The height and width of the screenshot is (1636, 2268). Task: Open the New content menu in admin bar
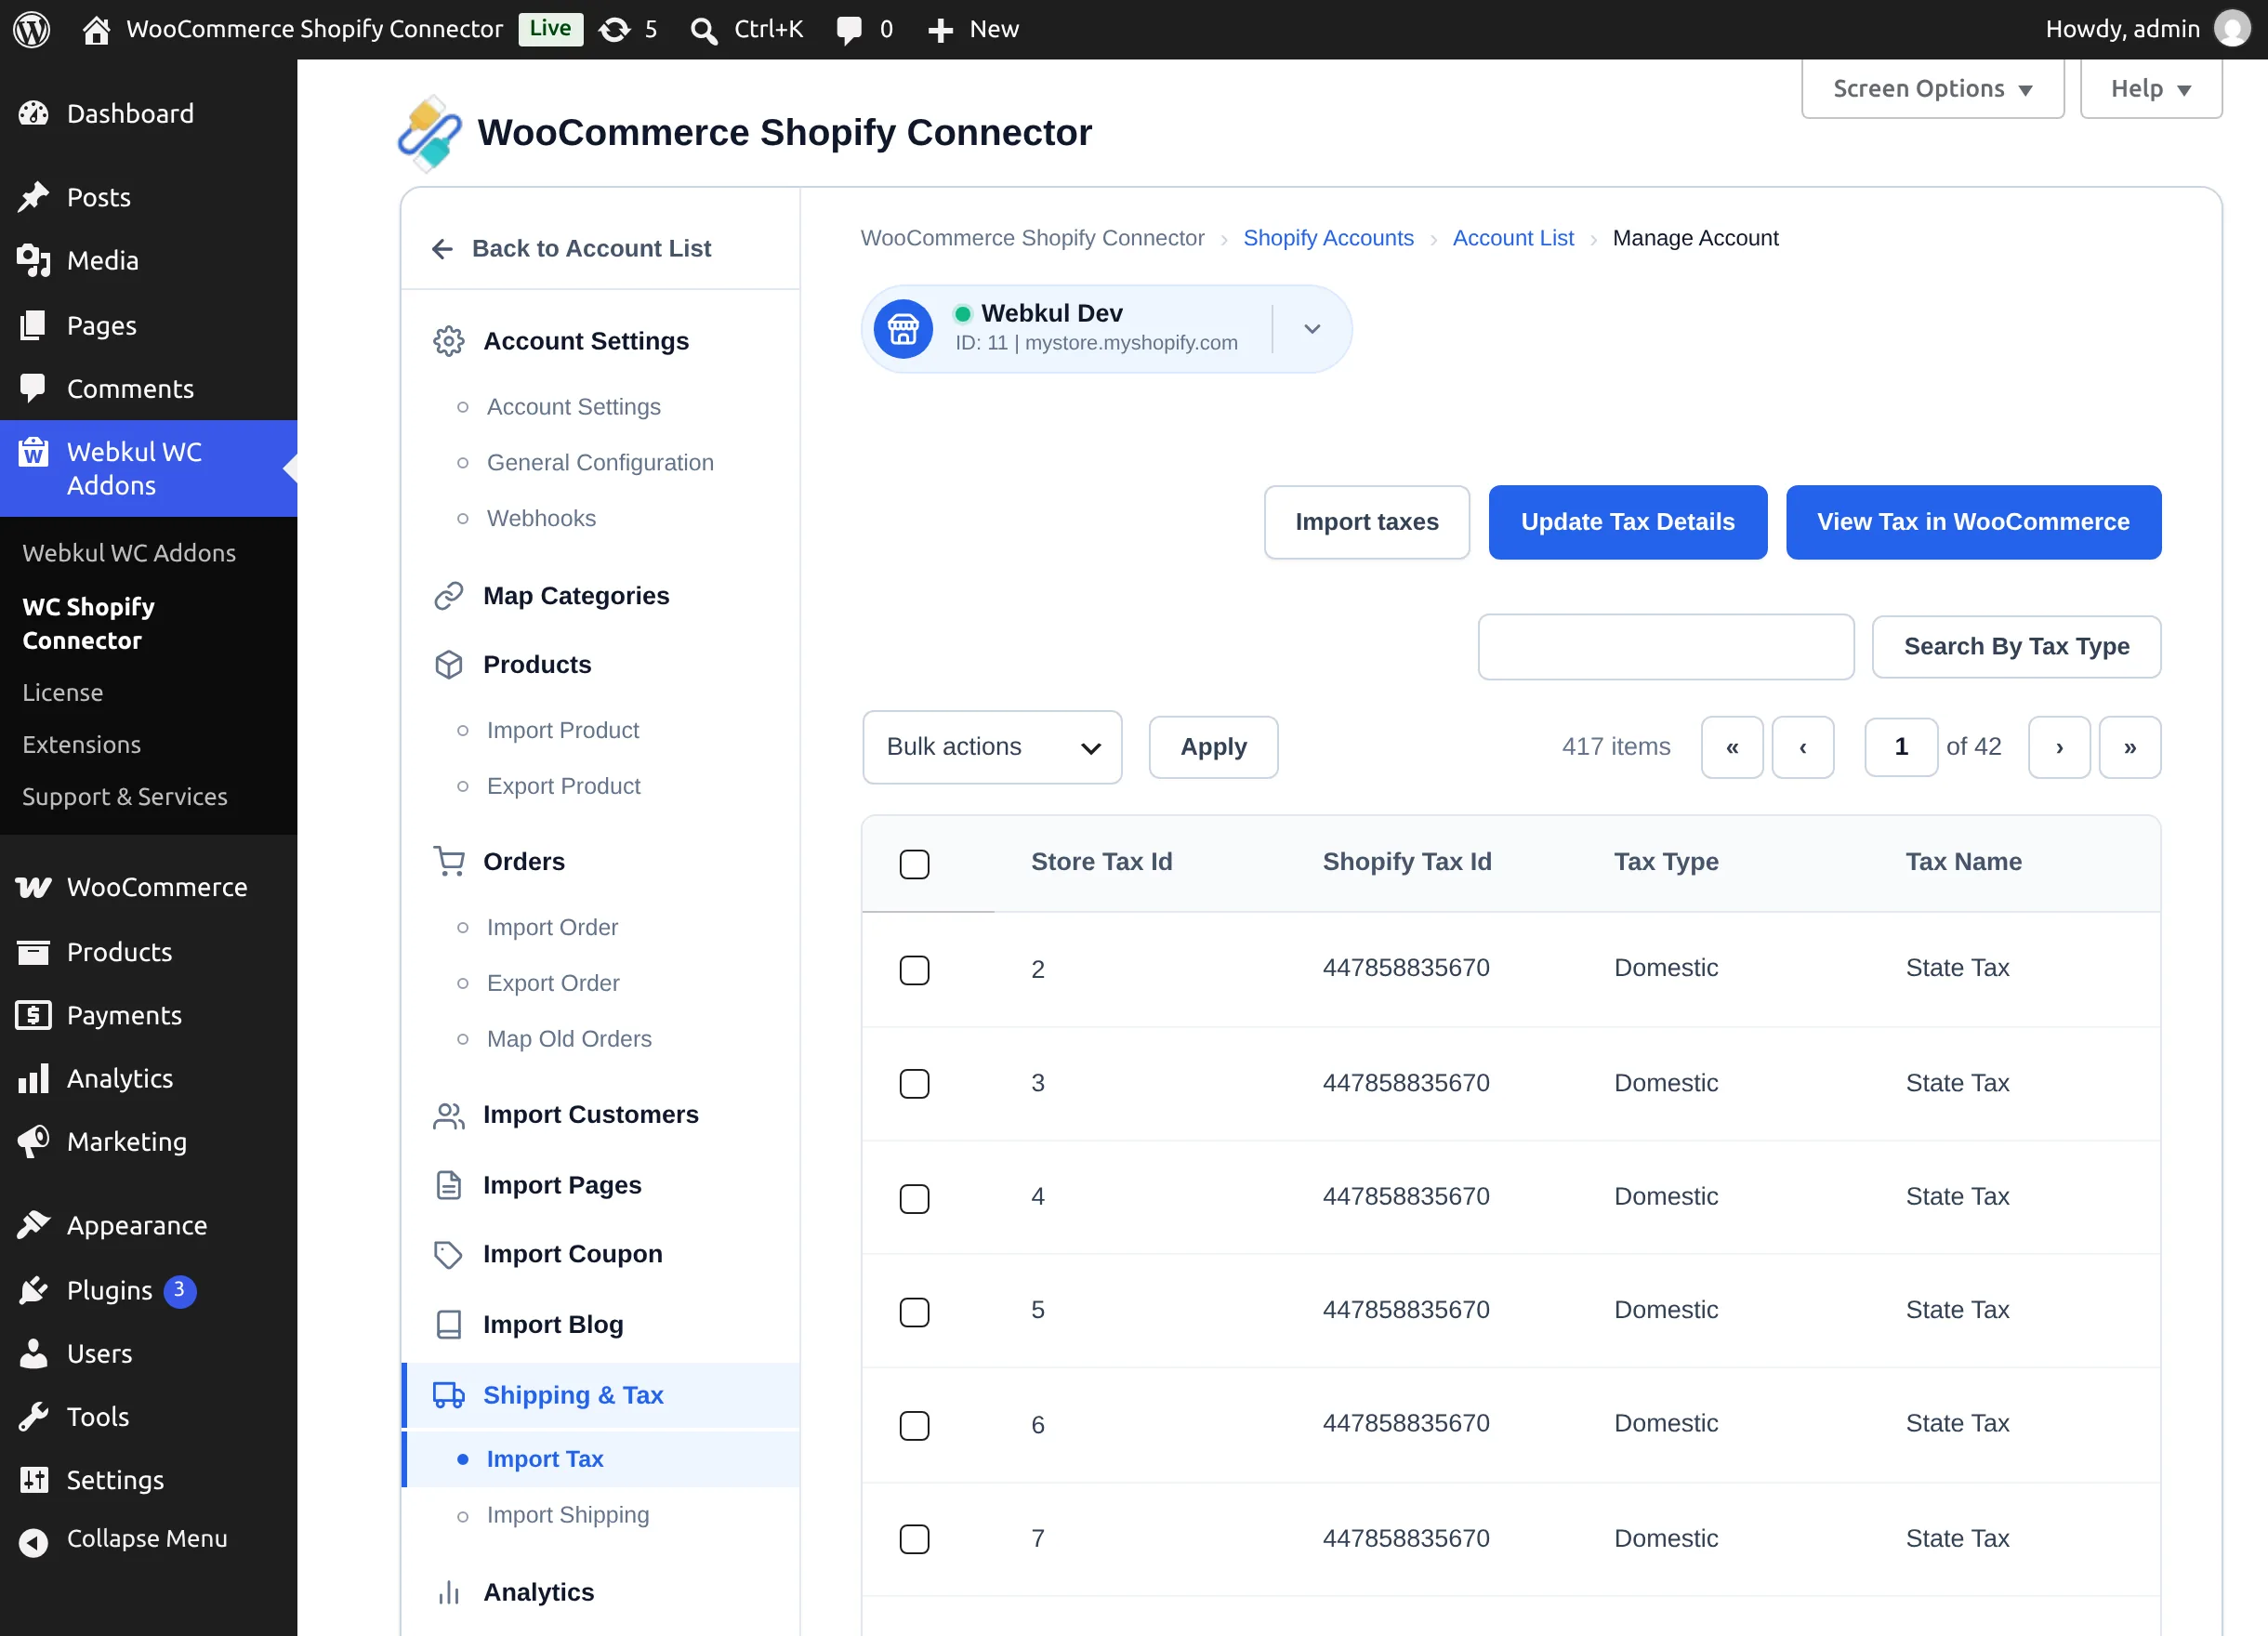click(x=973, y=30)
